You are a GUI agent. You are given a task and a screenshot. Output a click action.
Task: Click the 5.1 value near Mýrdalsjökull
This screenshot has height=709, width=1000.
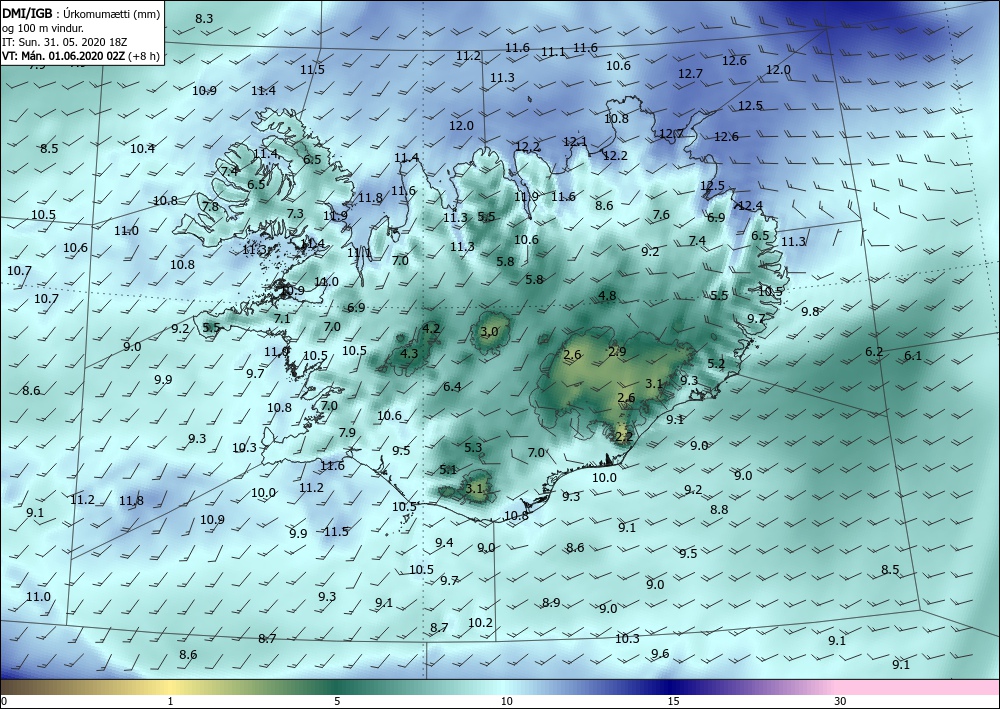coord(448,470)
